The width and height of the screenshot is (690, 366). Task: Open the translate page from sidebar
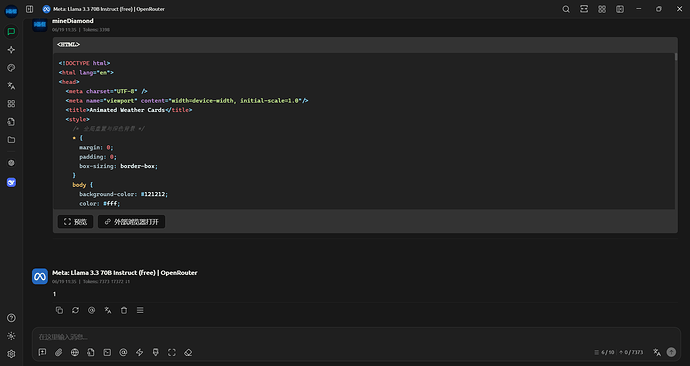click(11, 86)
